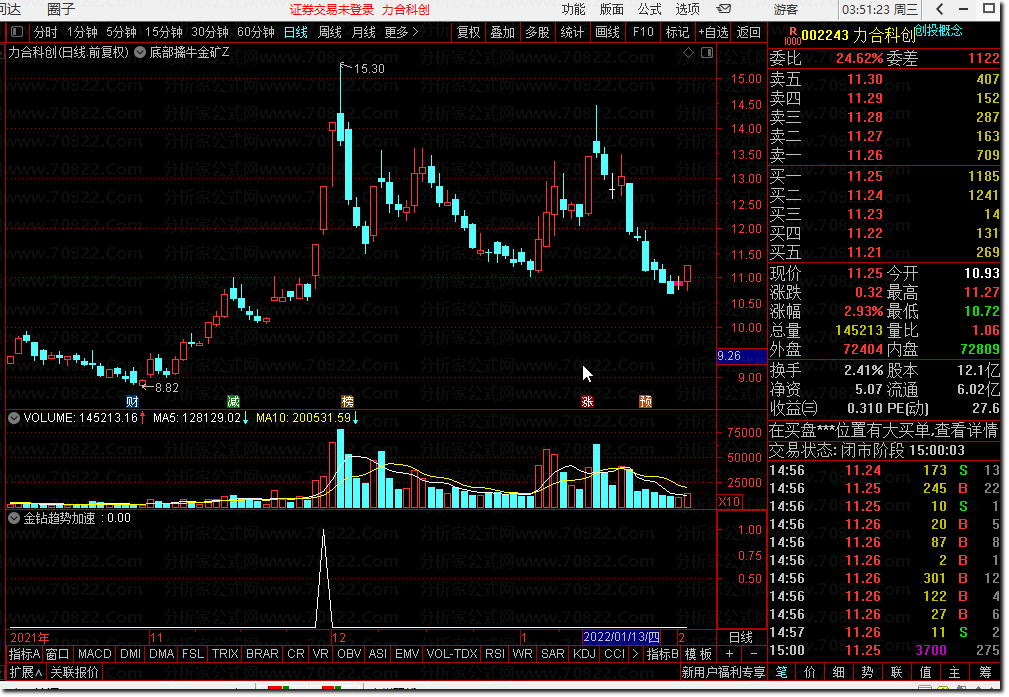This screenshot has height=697, width=1009.
Task: Click the plus zoom-in button at chart bottom
Action: [729, 654]
